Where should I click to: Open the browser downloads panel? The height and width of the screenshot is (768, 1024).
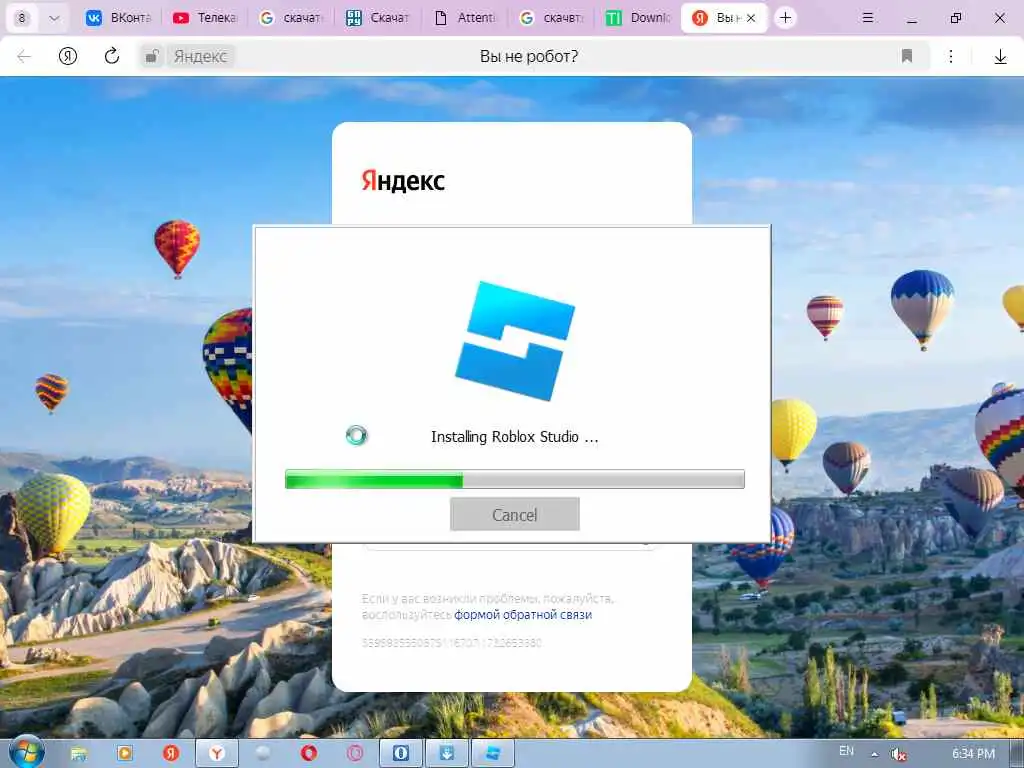tap(1000, 57)
